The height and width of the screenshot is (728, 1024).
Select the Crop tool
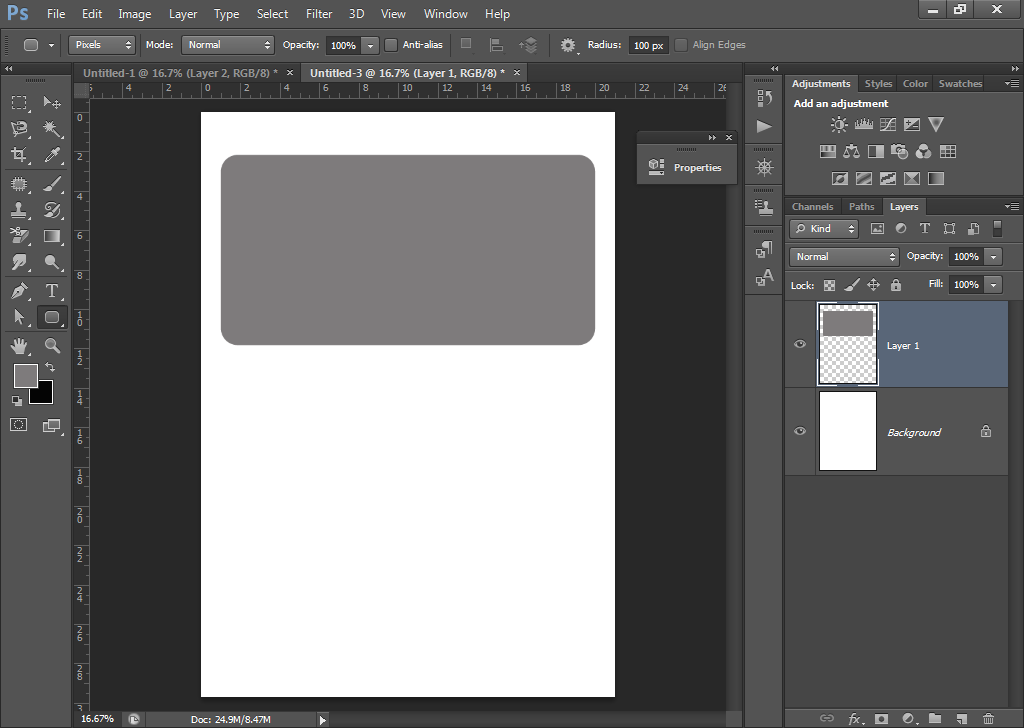(20, 155)
